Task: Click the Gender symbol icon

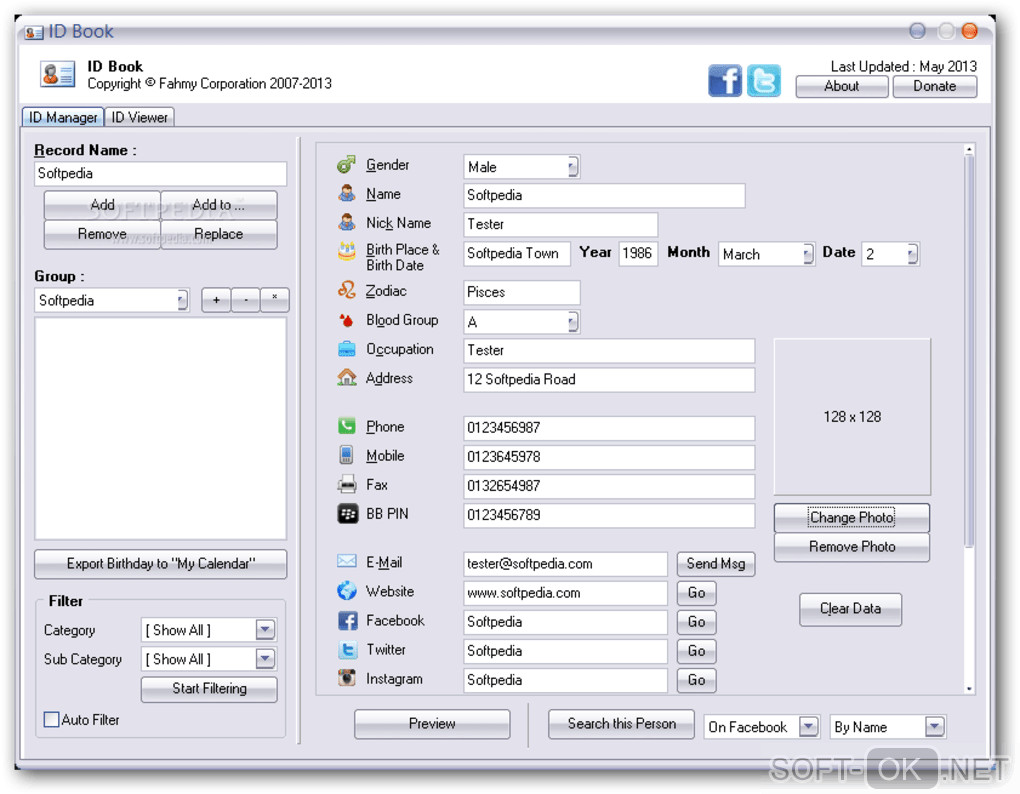Action: coord(346,165)
